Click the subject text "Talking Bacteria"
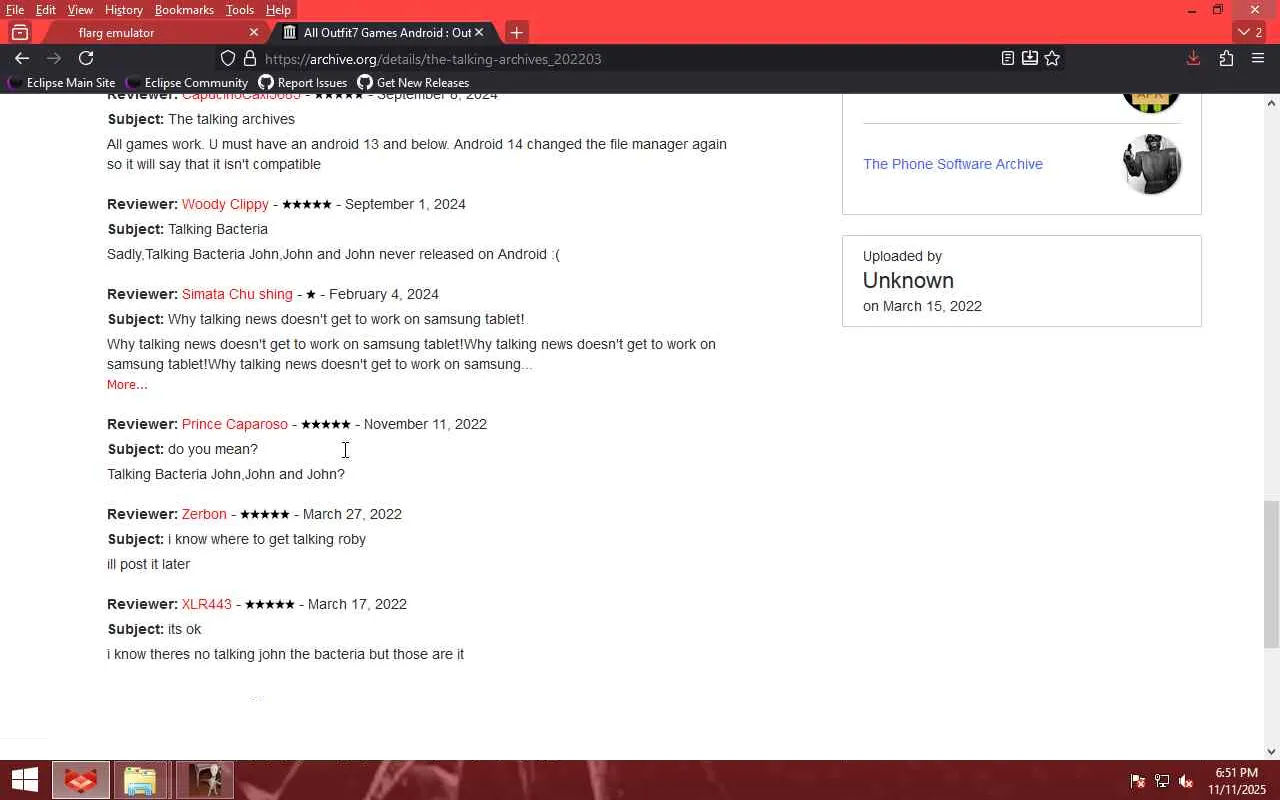The width and height of the screenshot is (1280, 800). point(218,229)
